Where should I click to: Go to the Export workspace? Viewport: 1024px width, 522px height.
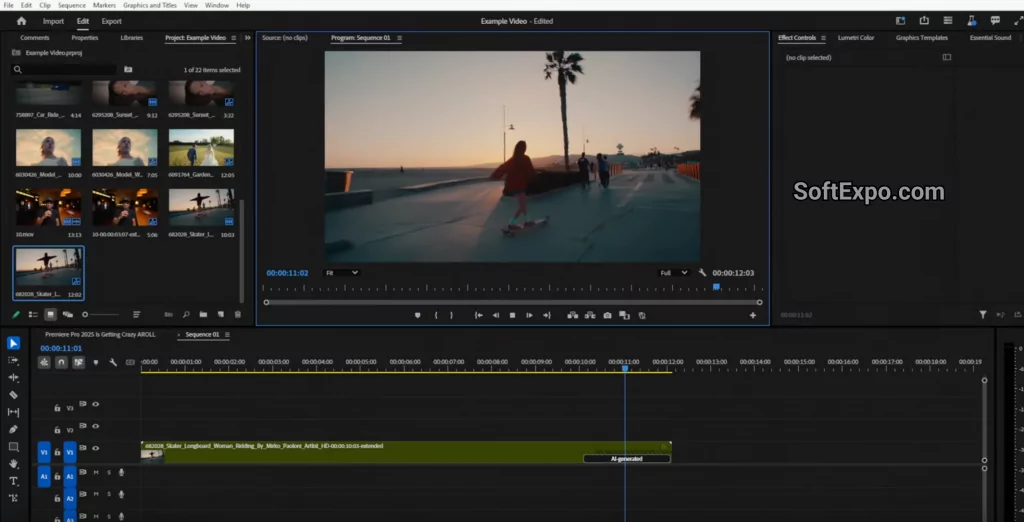point(112,21)
